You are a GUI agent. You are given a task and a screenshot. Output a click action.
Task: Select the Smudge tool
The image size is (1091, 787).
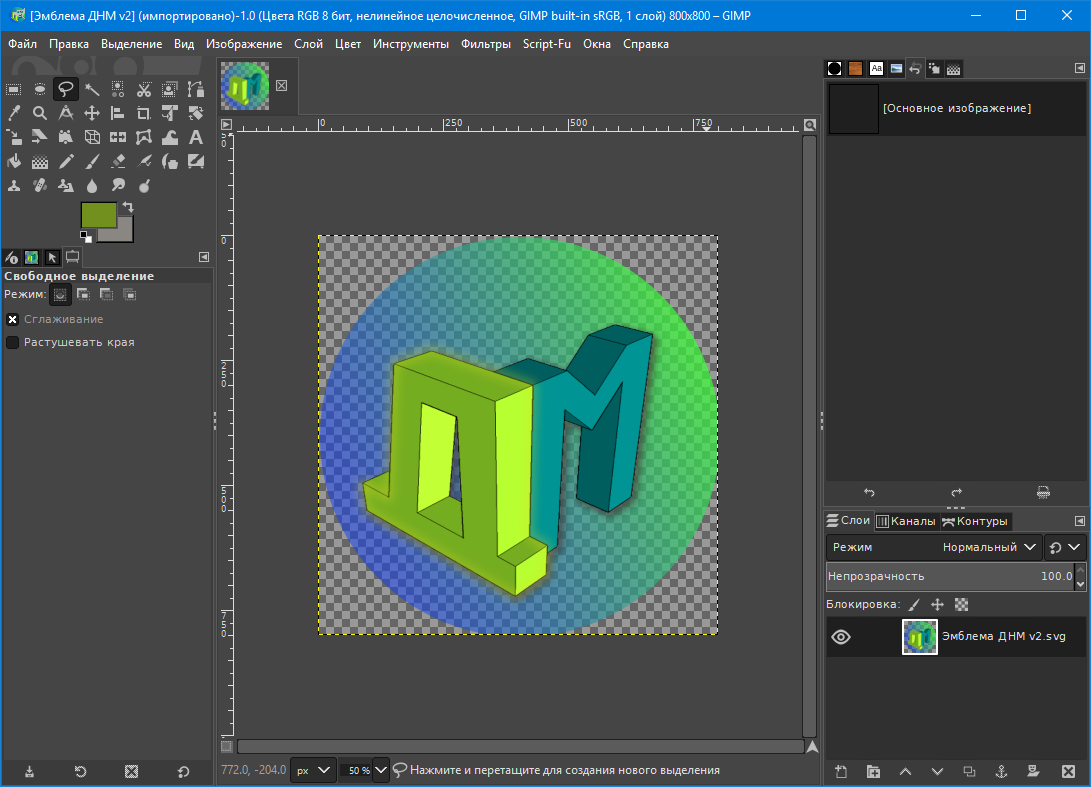118,186
